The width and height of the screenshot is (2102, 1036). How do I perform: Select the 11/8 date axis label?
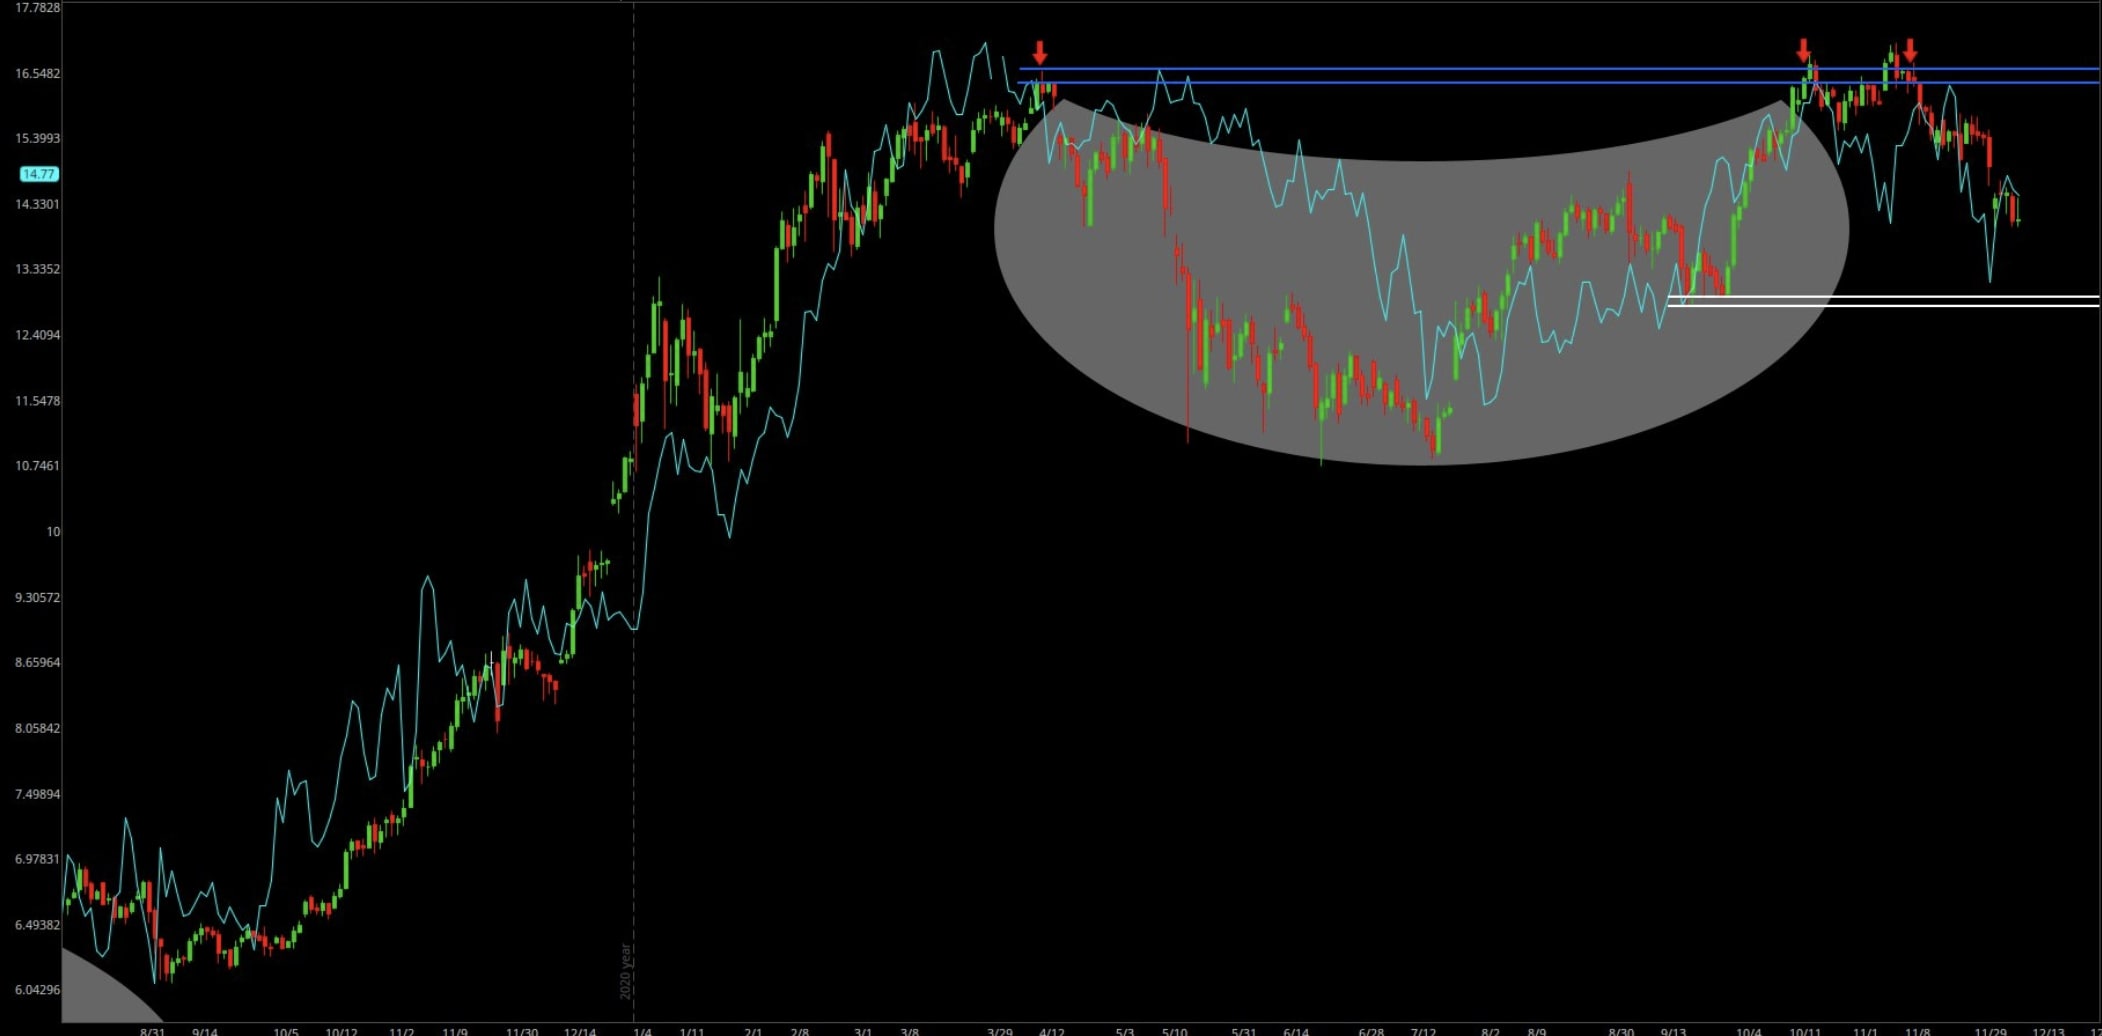[x=1918, y=1031]
